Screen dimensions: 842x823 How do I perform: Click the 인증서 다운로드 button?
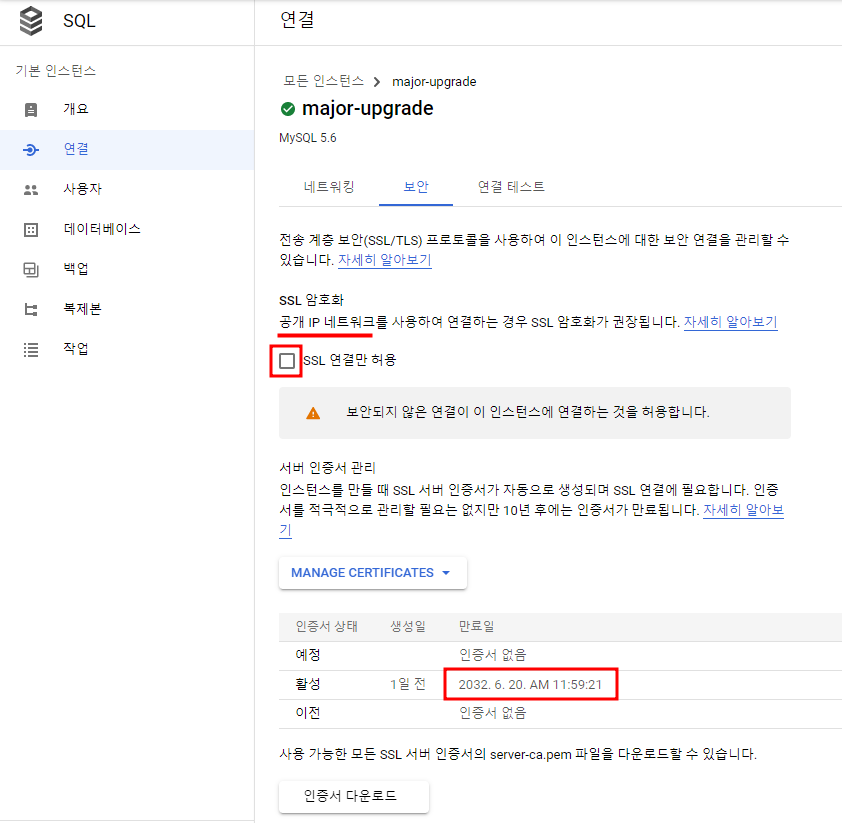click(x=353, y=796)
